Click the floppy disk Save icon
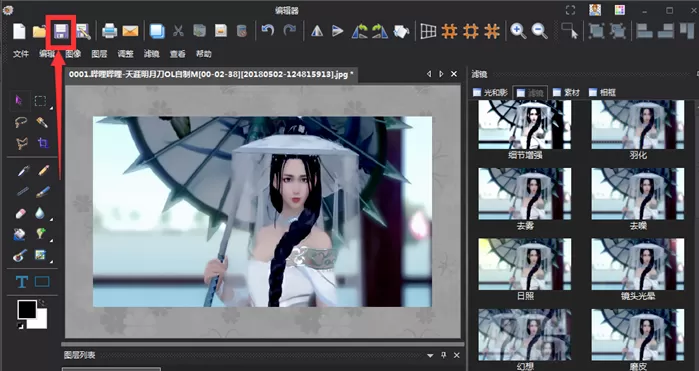Screen dimensions: 699x371 (61, 32)
